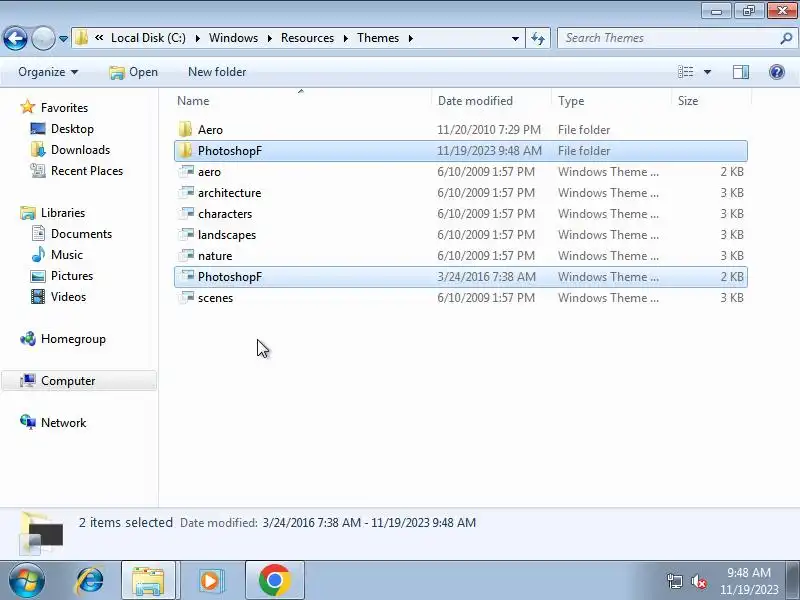This screenshot has height=600, width=800.
Task: Click the network tray icon
Action: tap(674, 581)
